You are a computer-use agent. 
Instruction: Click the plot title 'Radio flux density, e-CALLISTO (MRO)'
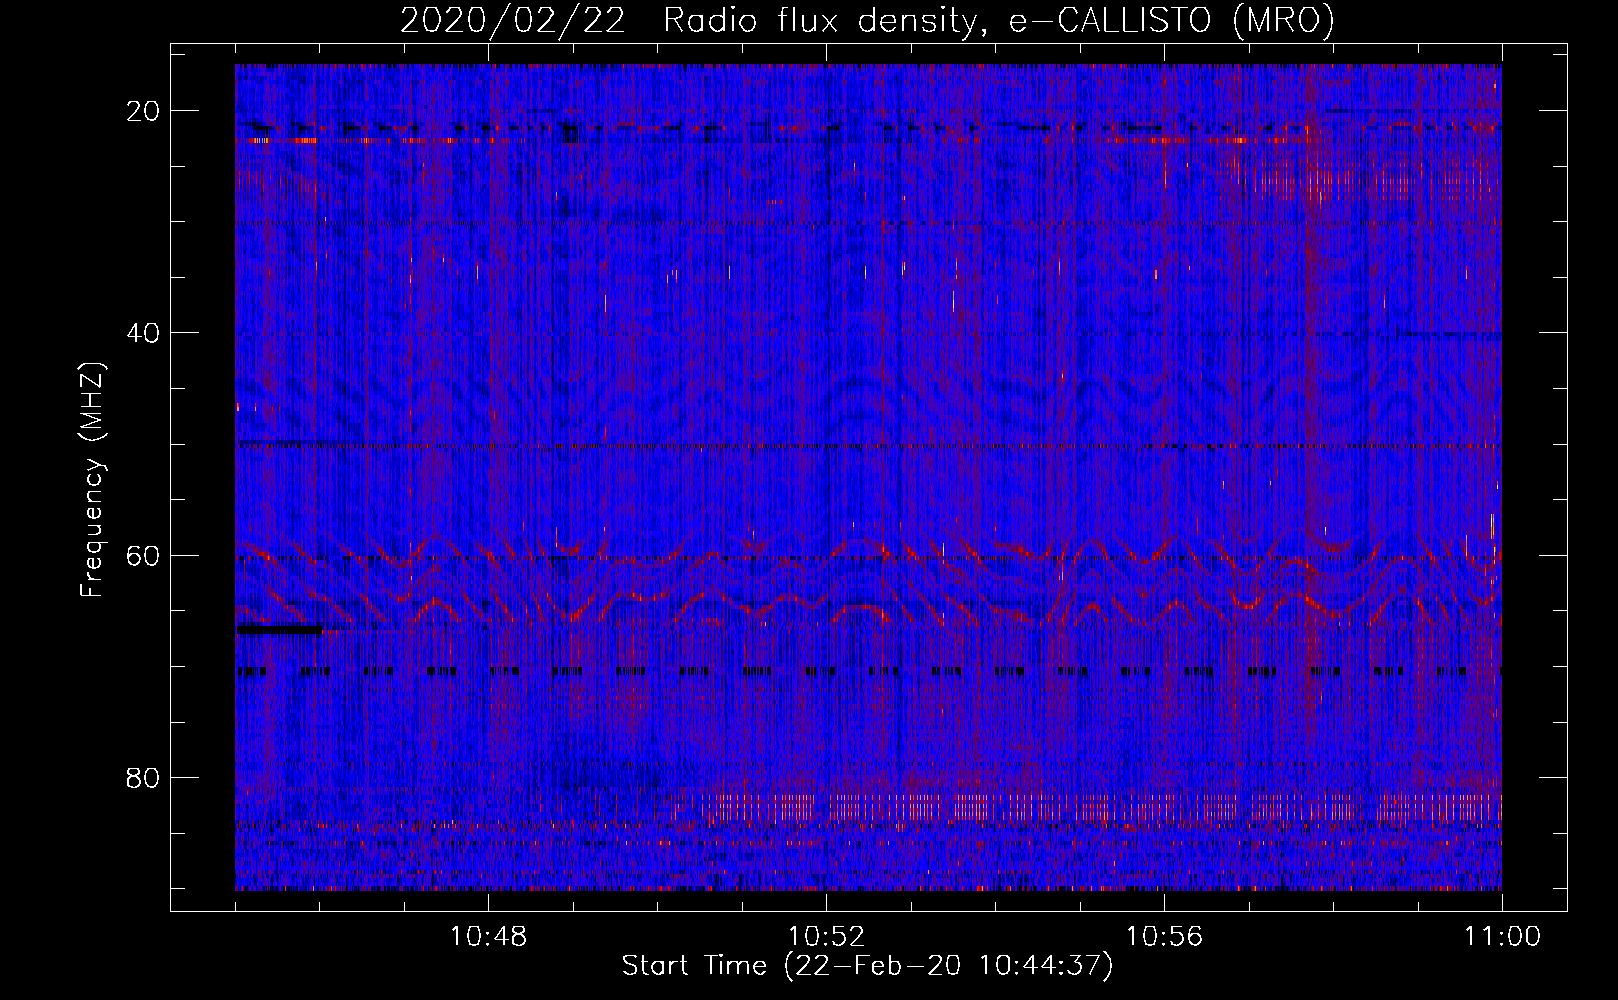coord(999,20)
